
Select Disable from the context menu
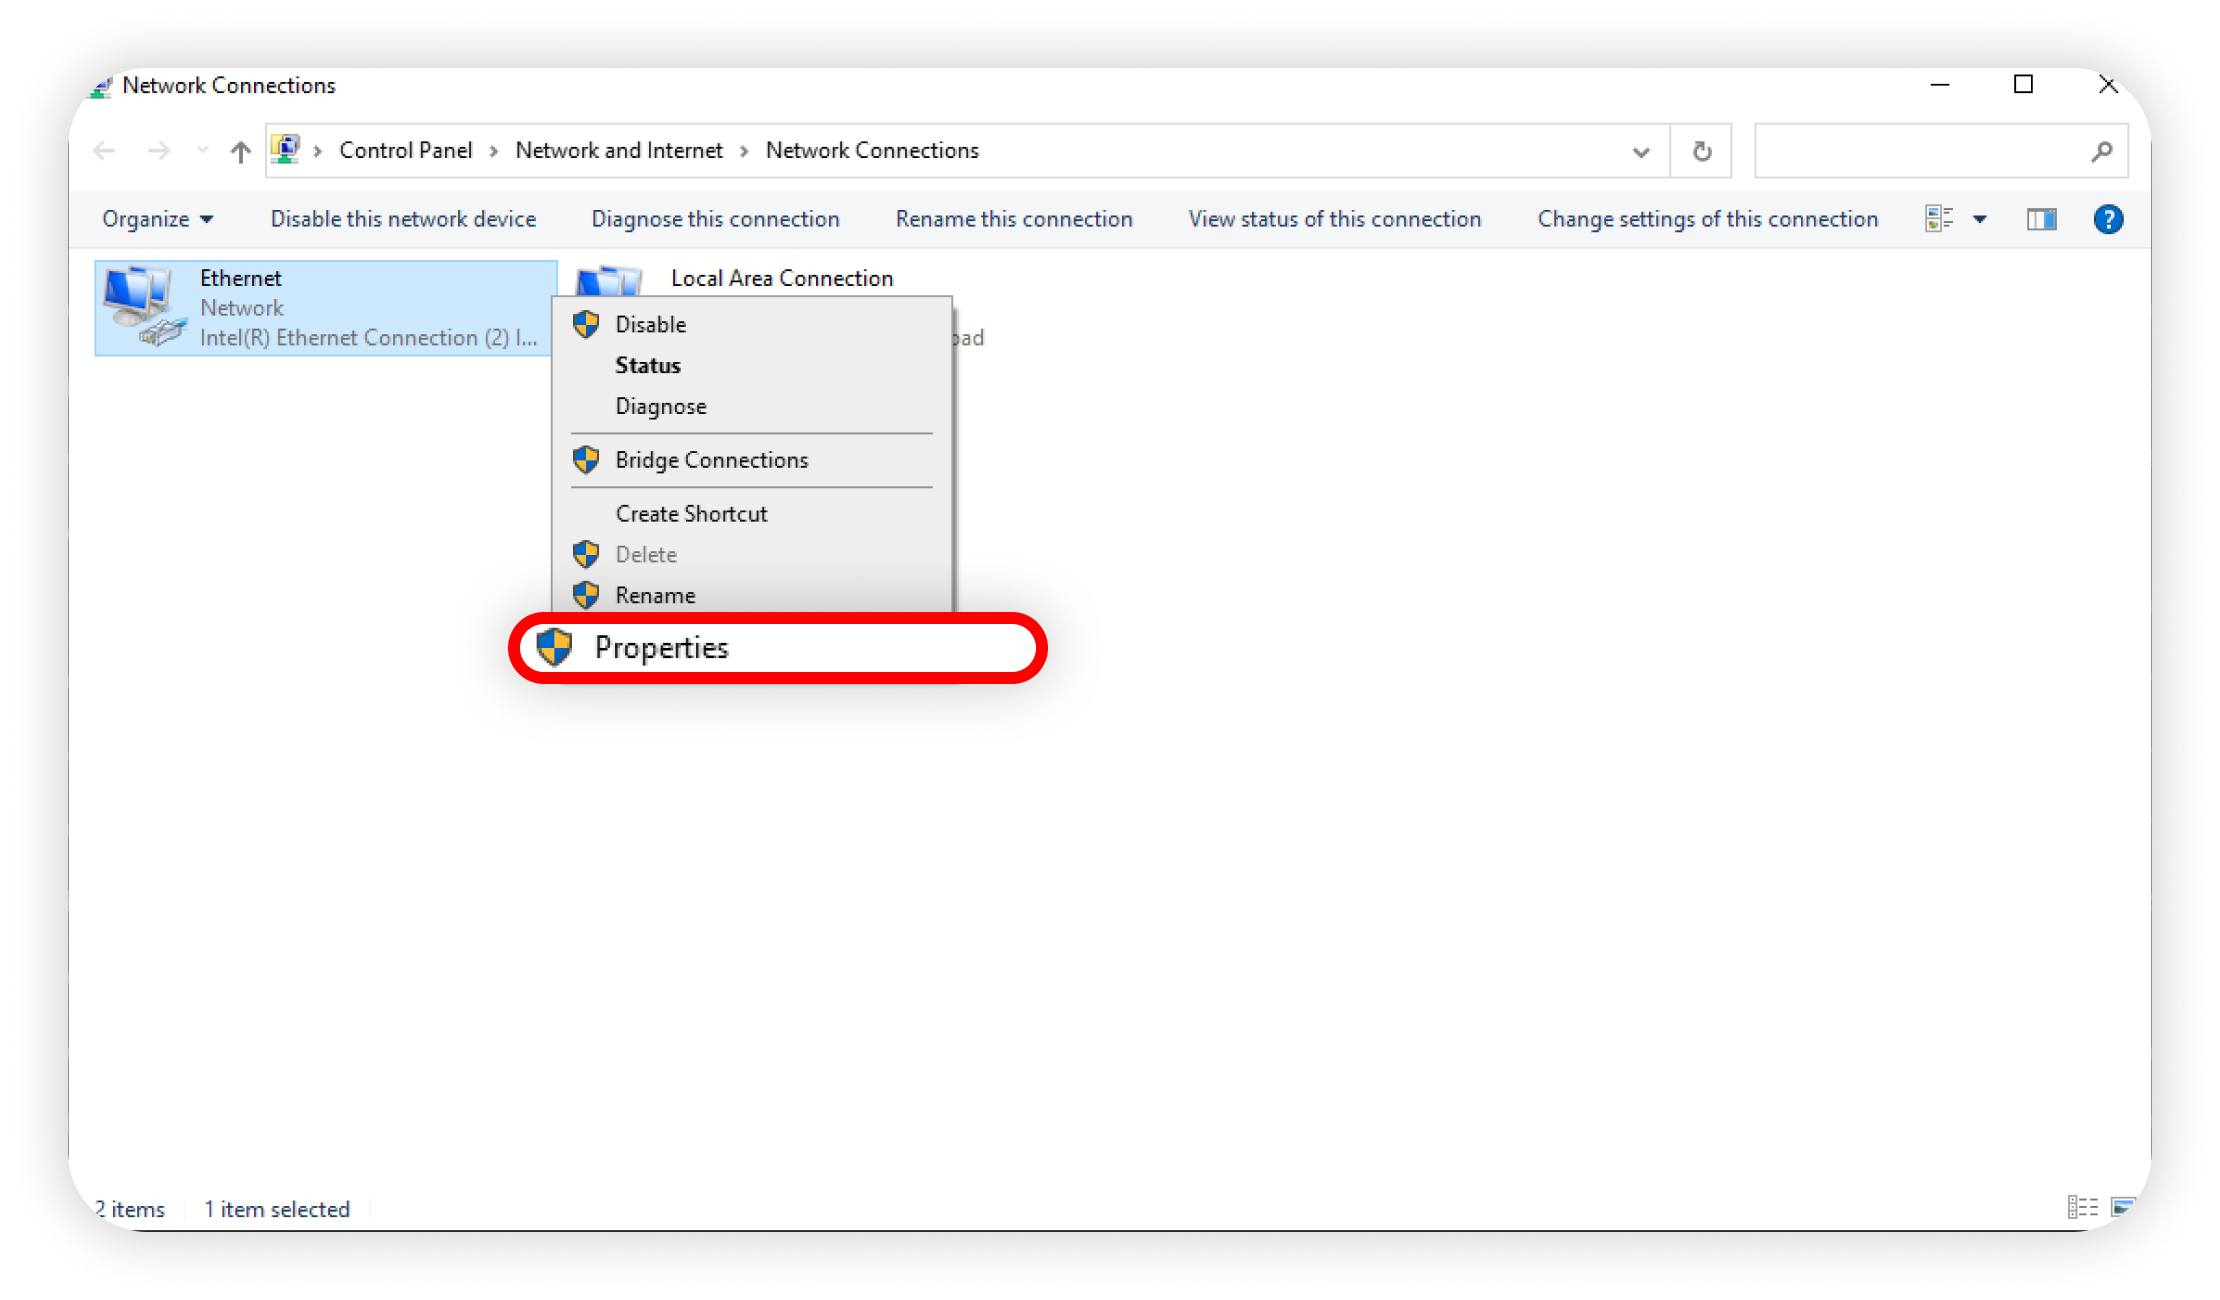[651, 324]
